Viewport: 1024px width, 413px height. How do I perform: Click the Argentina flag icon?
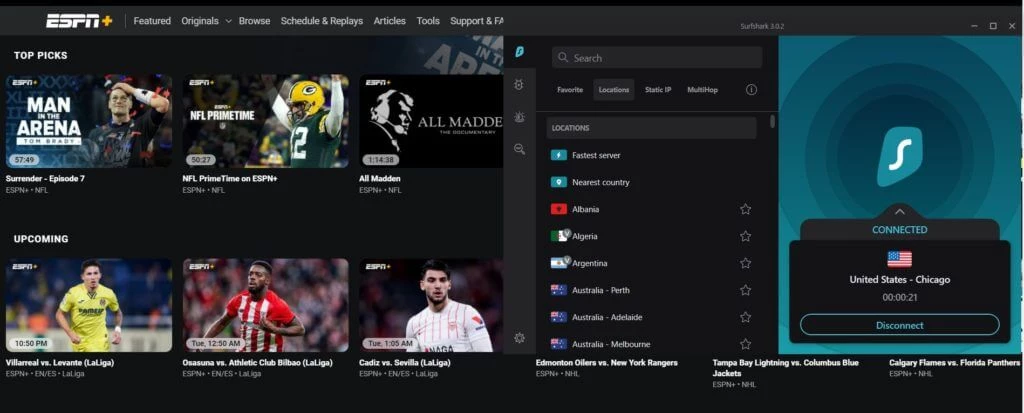click(560, 263)
